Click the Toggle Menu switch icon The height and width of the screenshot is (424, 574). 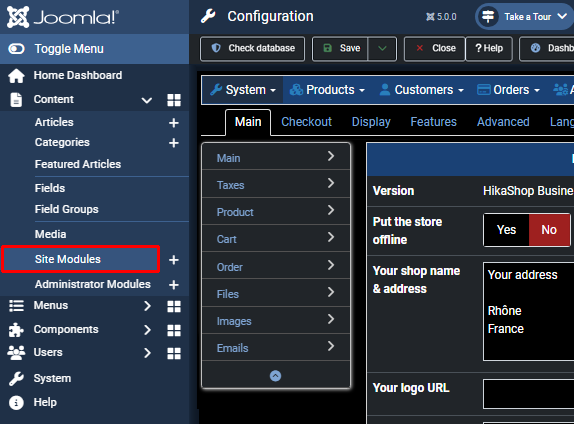(x=16, y=49)
